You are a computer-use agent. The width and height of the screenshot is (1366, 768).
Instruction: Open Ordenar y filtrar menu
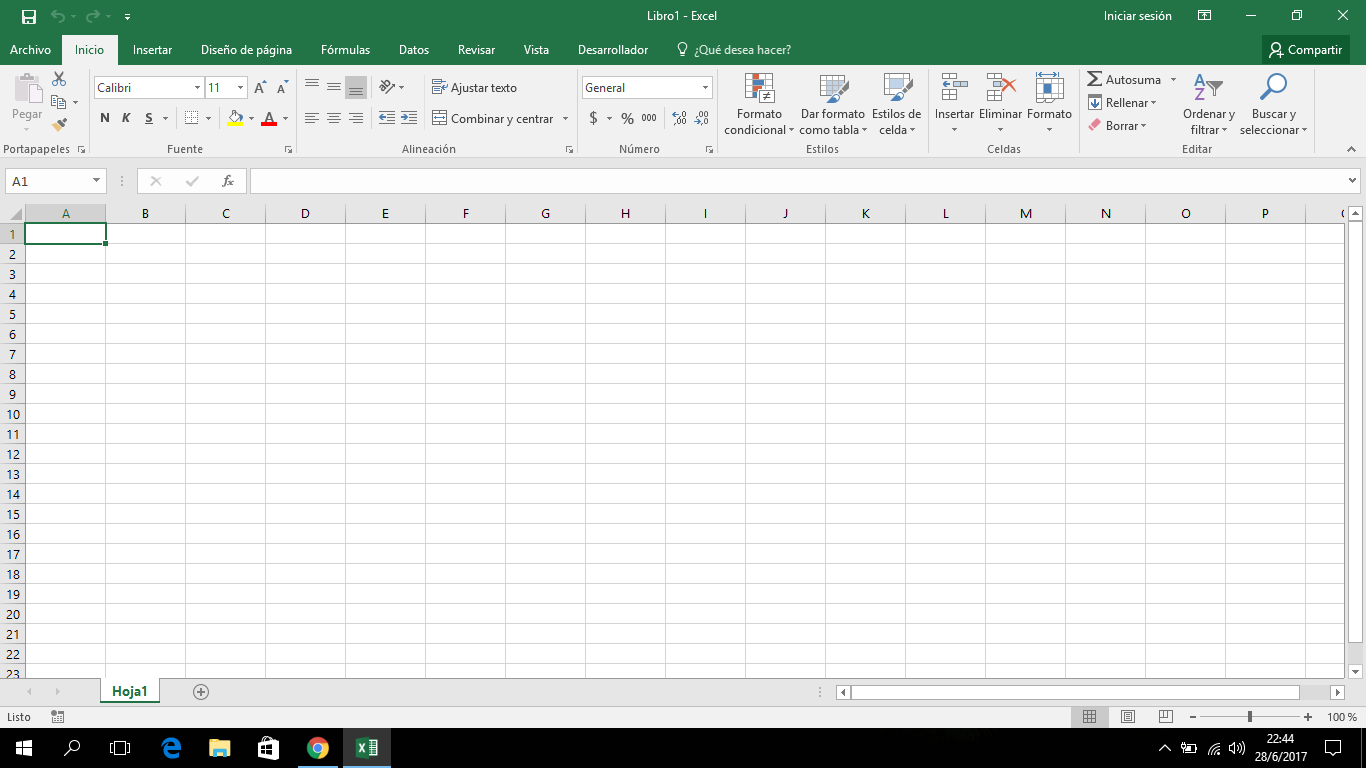pyautogui.click(x=1209, y=105)
